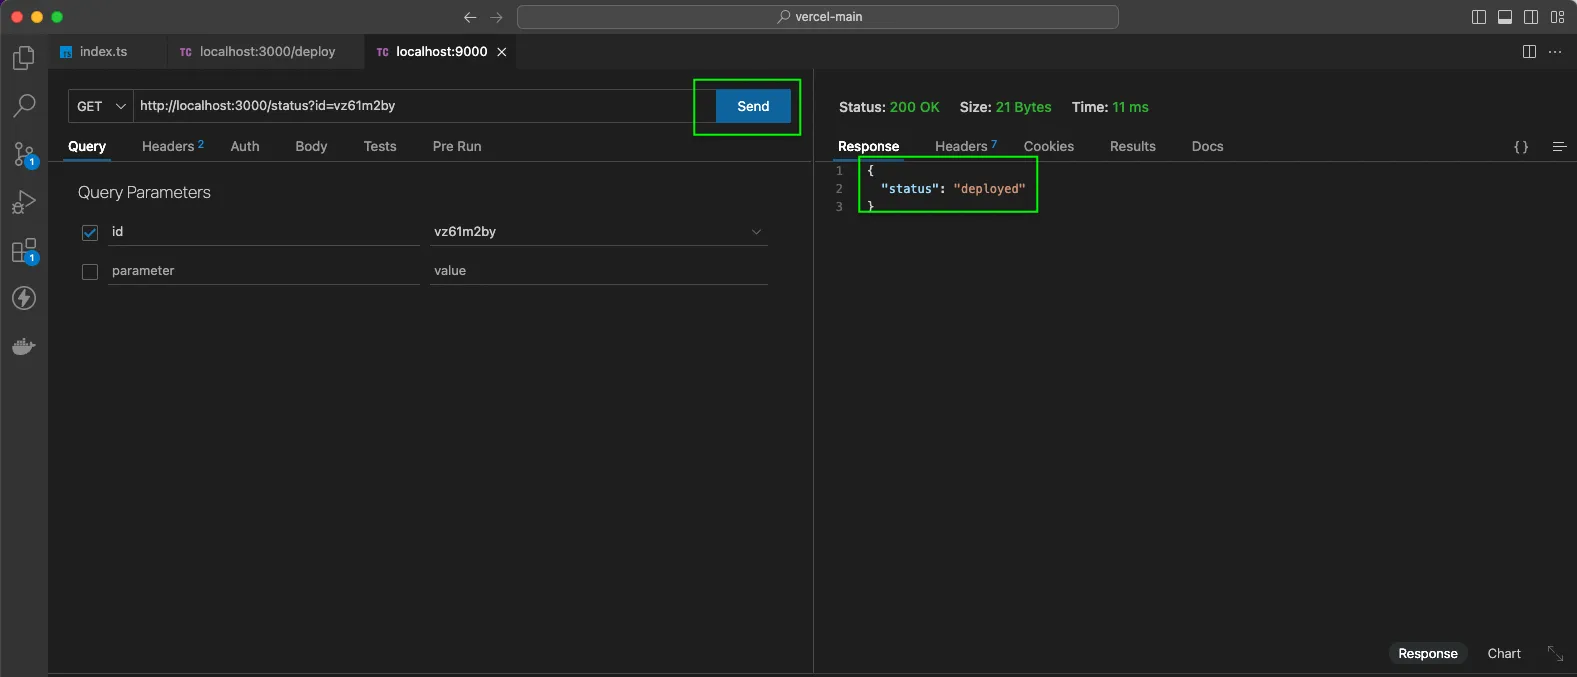This screenshot has height=677, width=1577.
Task: Open the Search view in activity bar
Action: [x=24, y=105]
